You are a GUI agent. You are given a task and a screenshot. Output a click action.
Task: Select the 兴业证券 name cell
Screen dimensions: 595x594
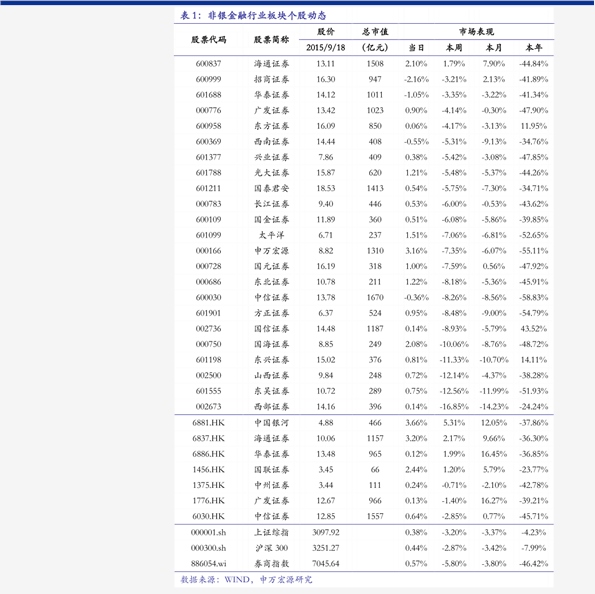tap(271, 157)
